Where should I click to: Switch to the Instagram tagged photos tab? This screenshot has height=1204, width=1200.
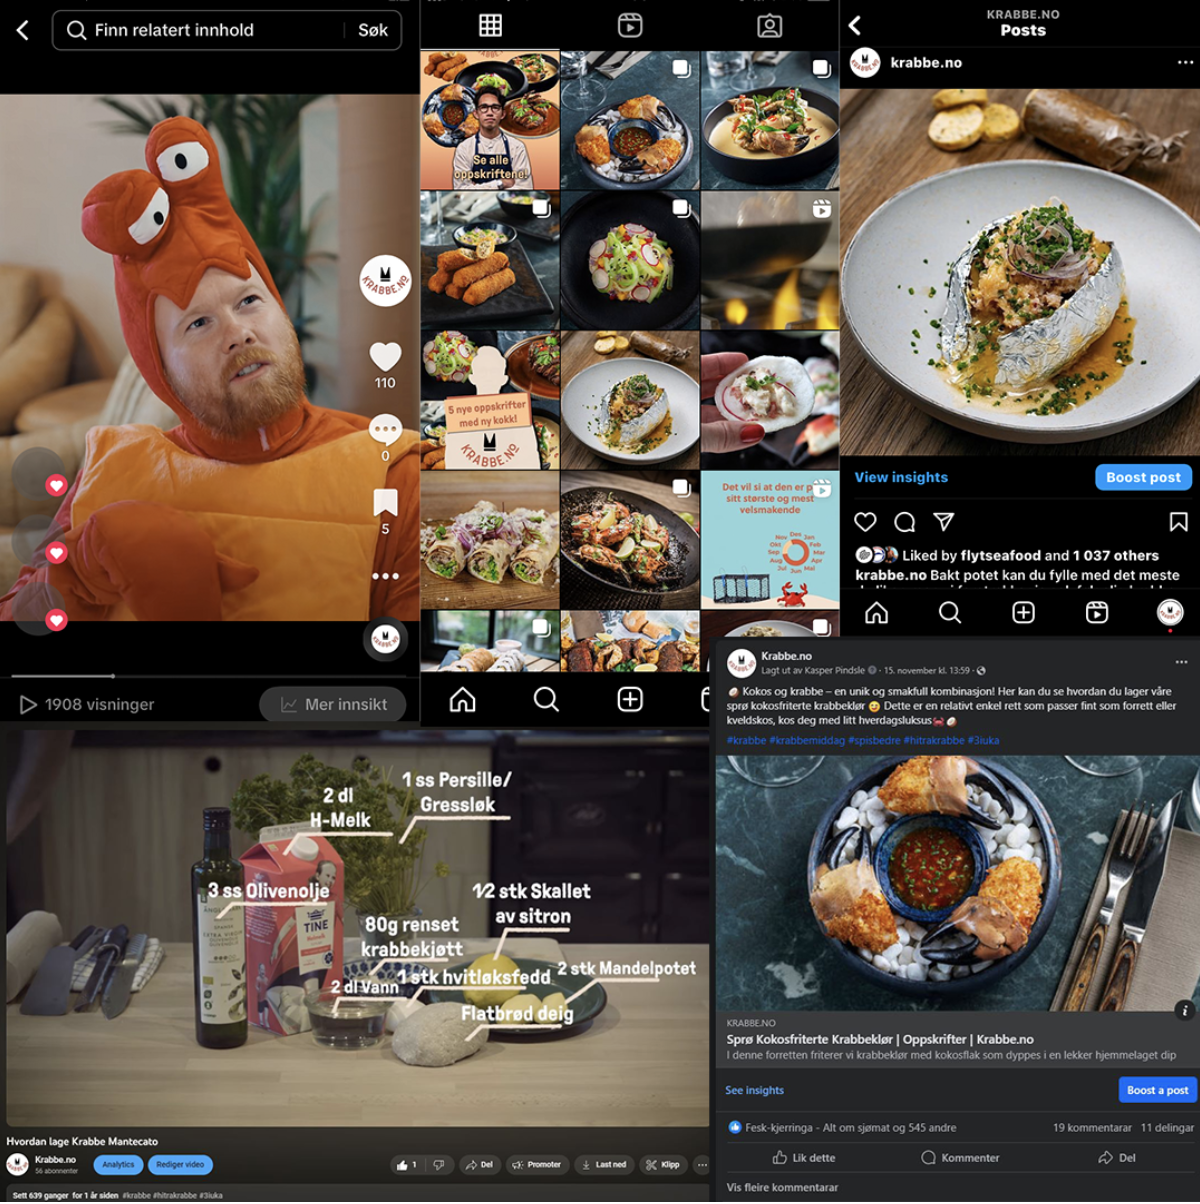(770, 25)
